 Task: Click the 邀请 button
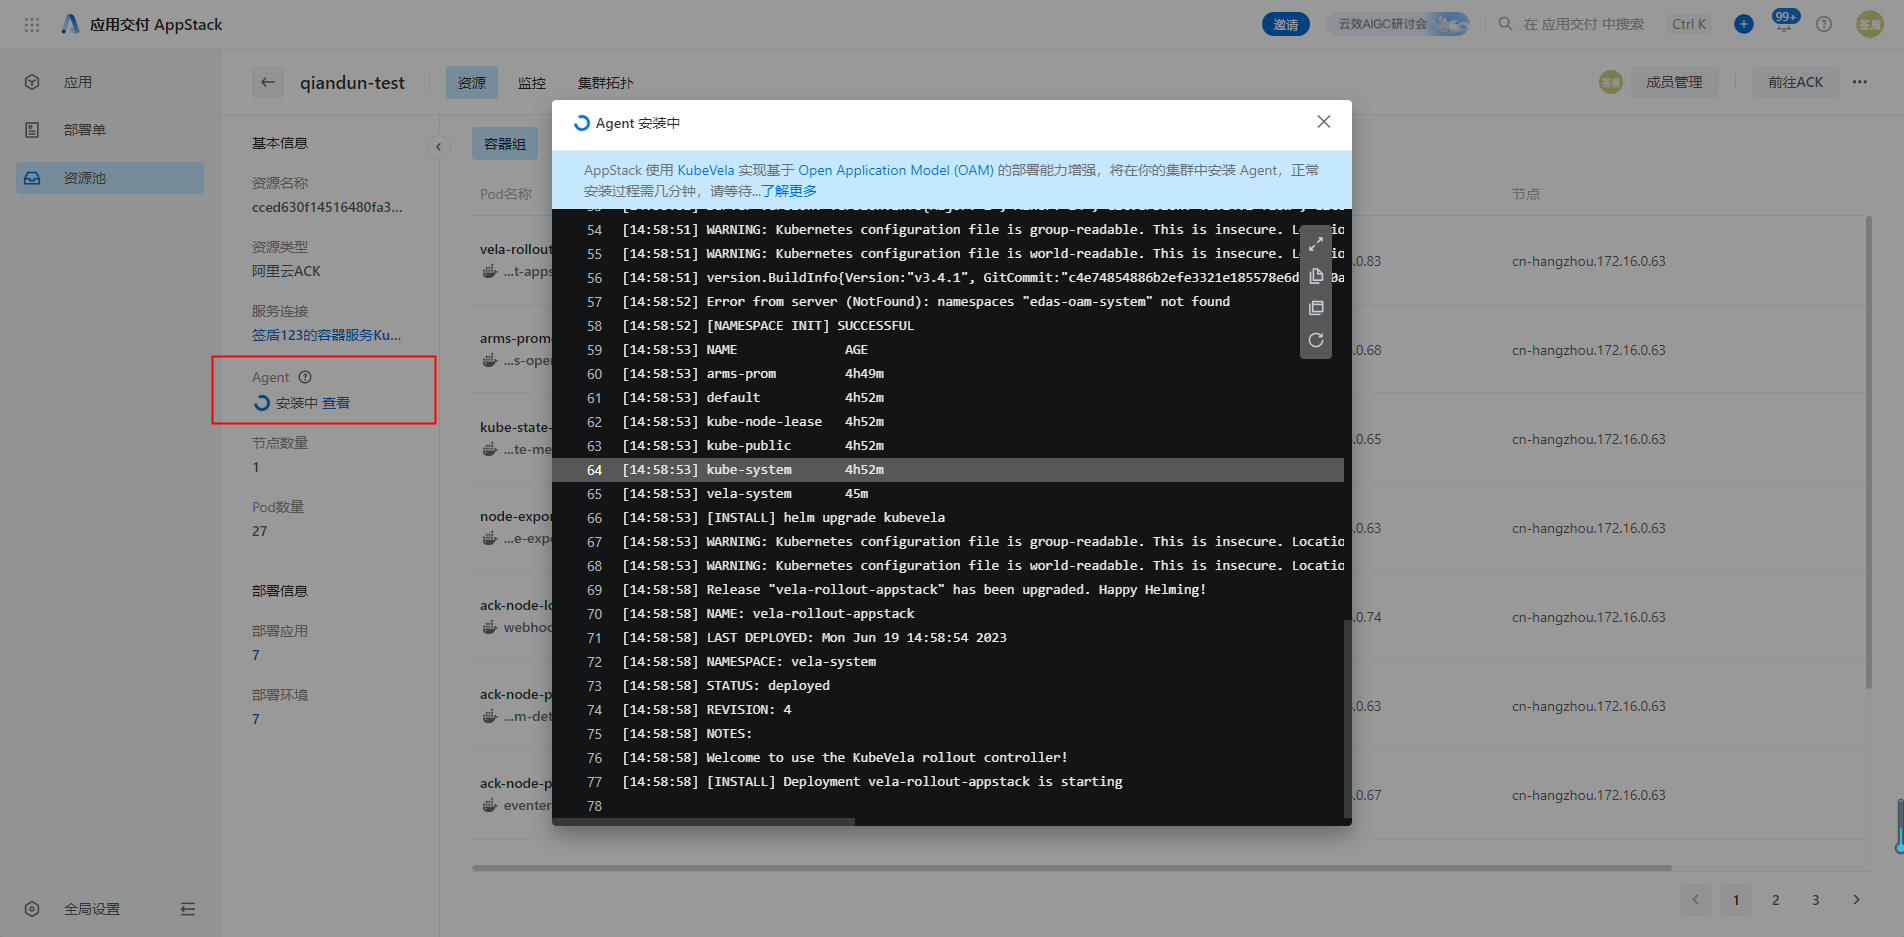pos(1286,24)
